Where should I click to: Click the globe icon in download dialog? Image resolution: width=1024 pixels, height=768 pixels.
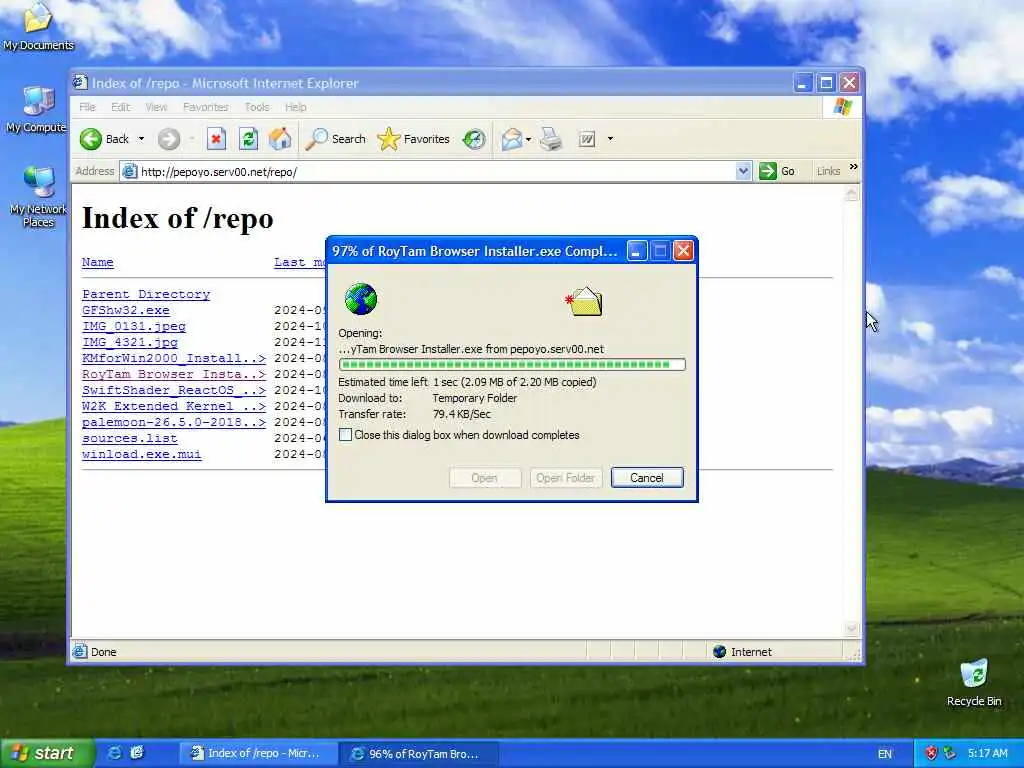tap(360, 299)
